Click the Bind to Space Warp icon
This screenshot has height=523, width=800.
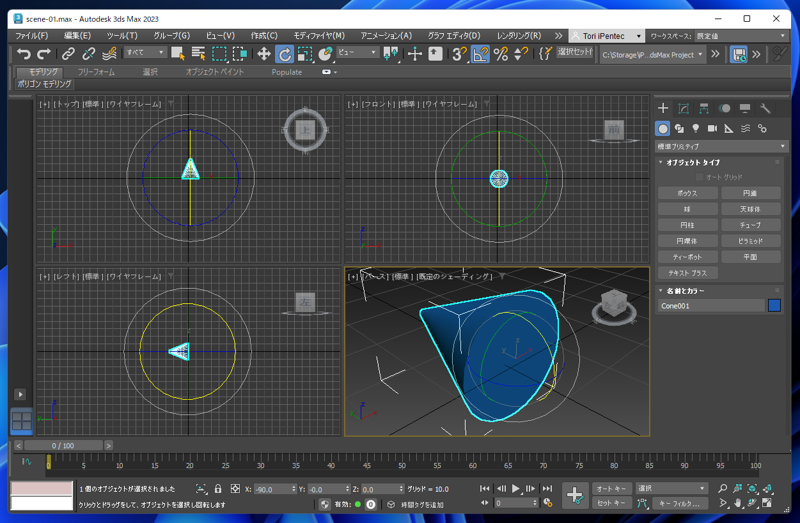click(x=109, y=54)
